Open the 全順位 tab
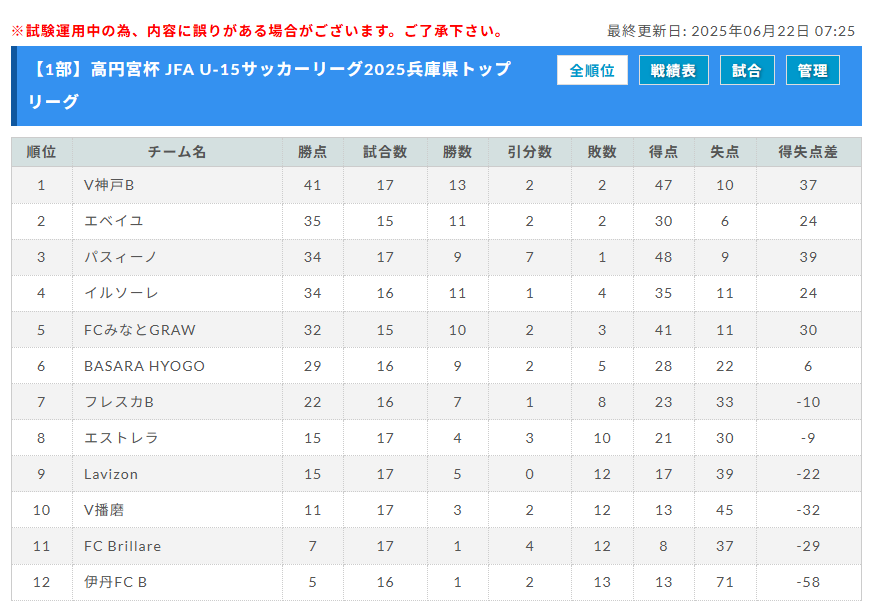 click(x=592, y=71)
